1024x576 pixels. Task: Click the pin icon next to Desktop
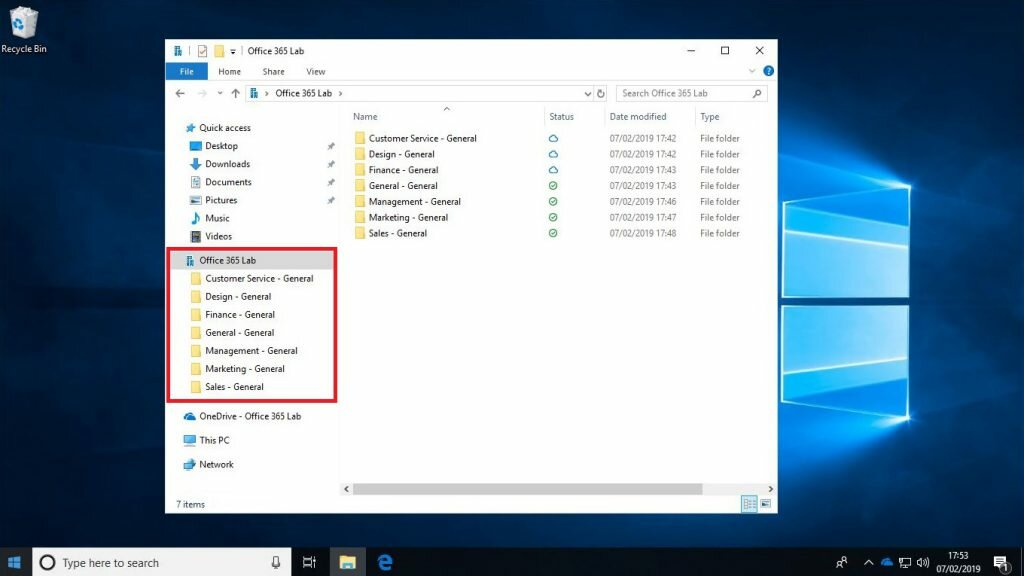coord(331,146)
